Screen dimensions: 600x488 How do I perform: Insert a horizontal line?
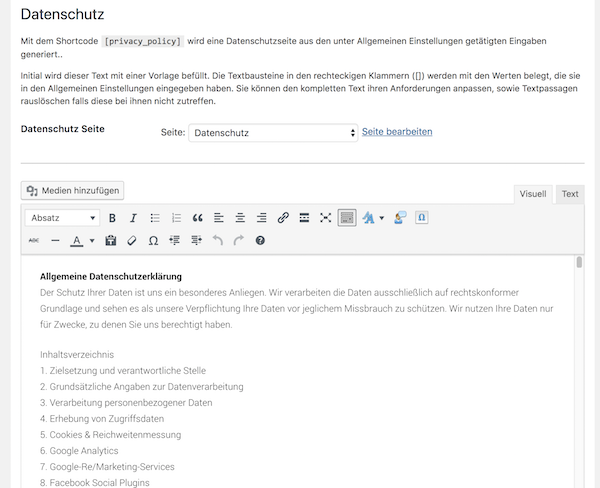55,241
